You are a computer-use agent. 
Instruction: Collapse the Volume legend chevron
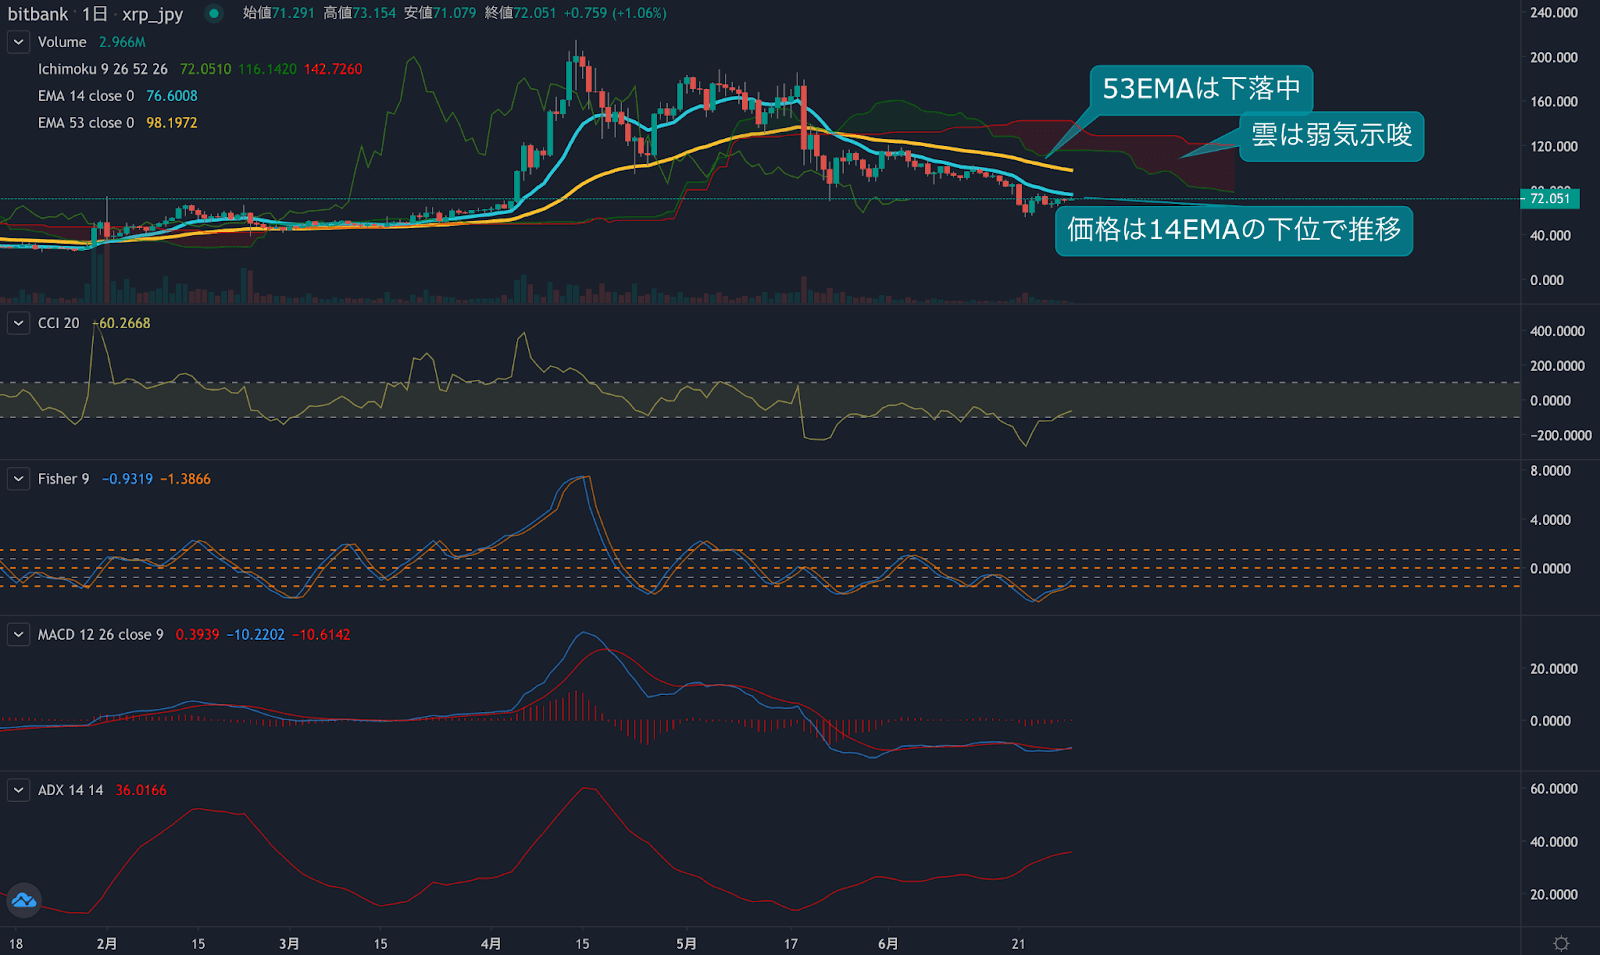(x=18, y=42)
